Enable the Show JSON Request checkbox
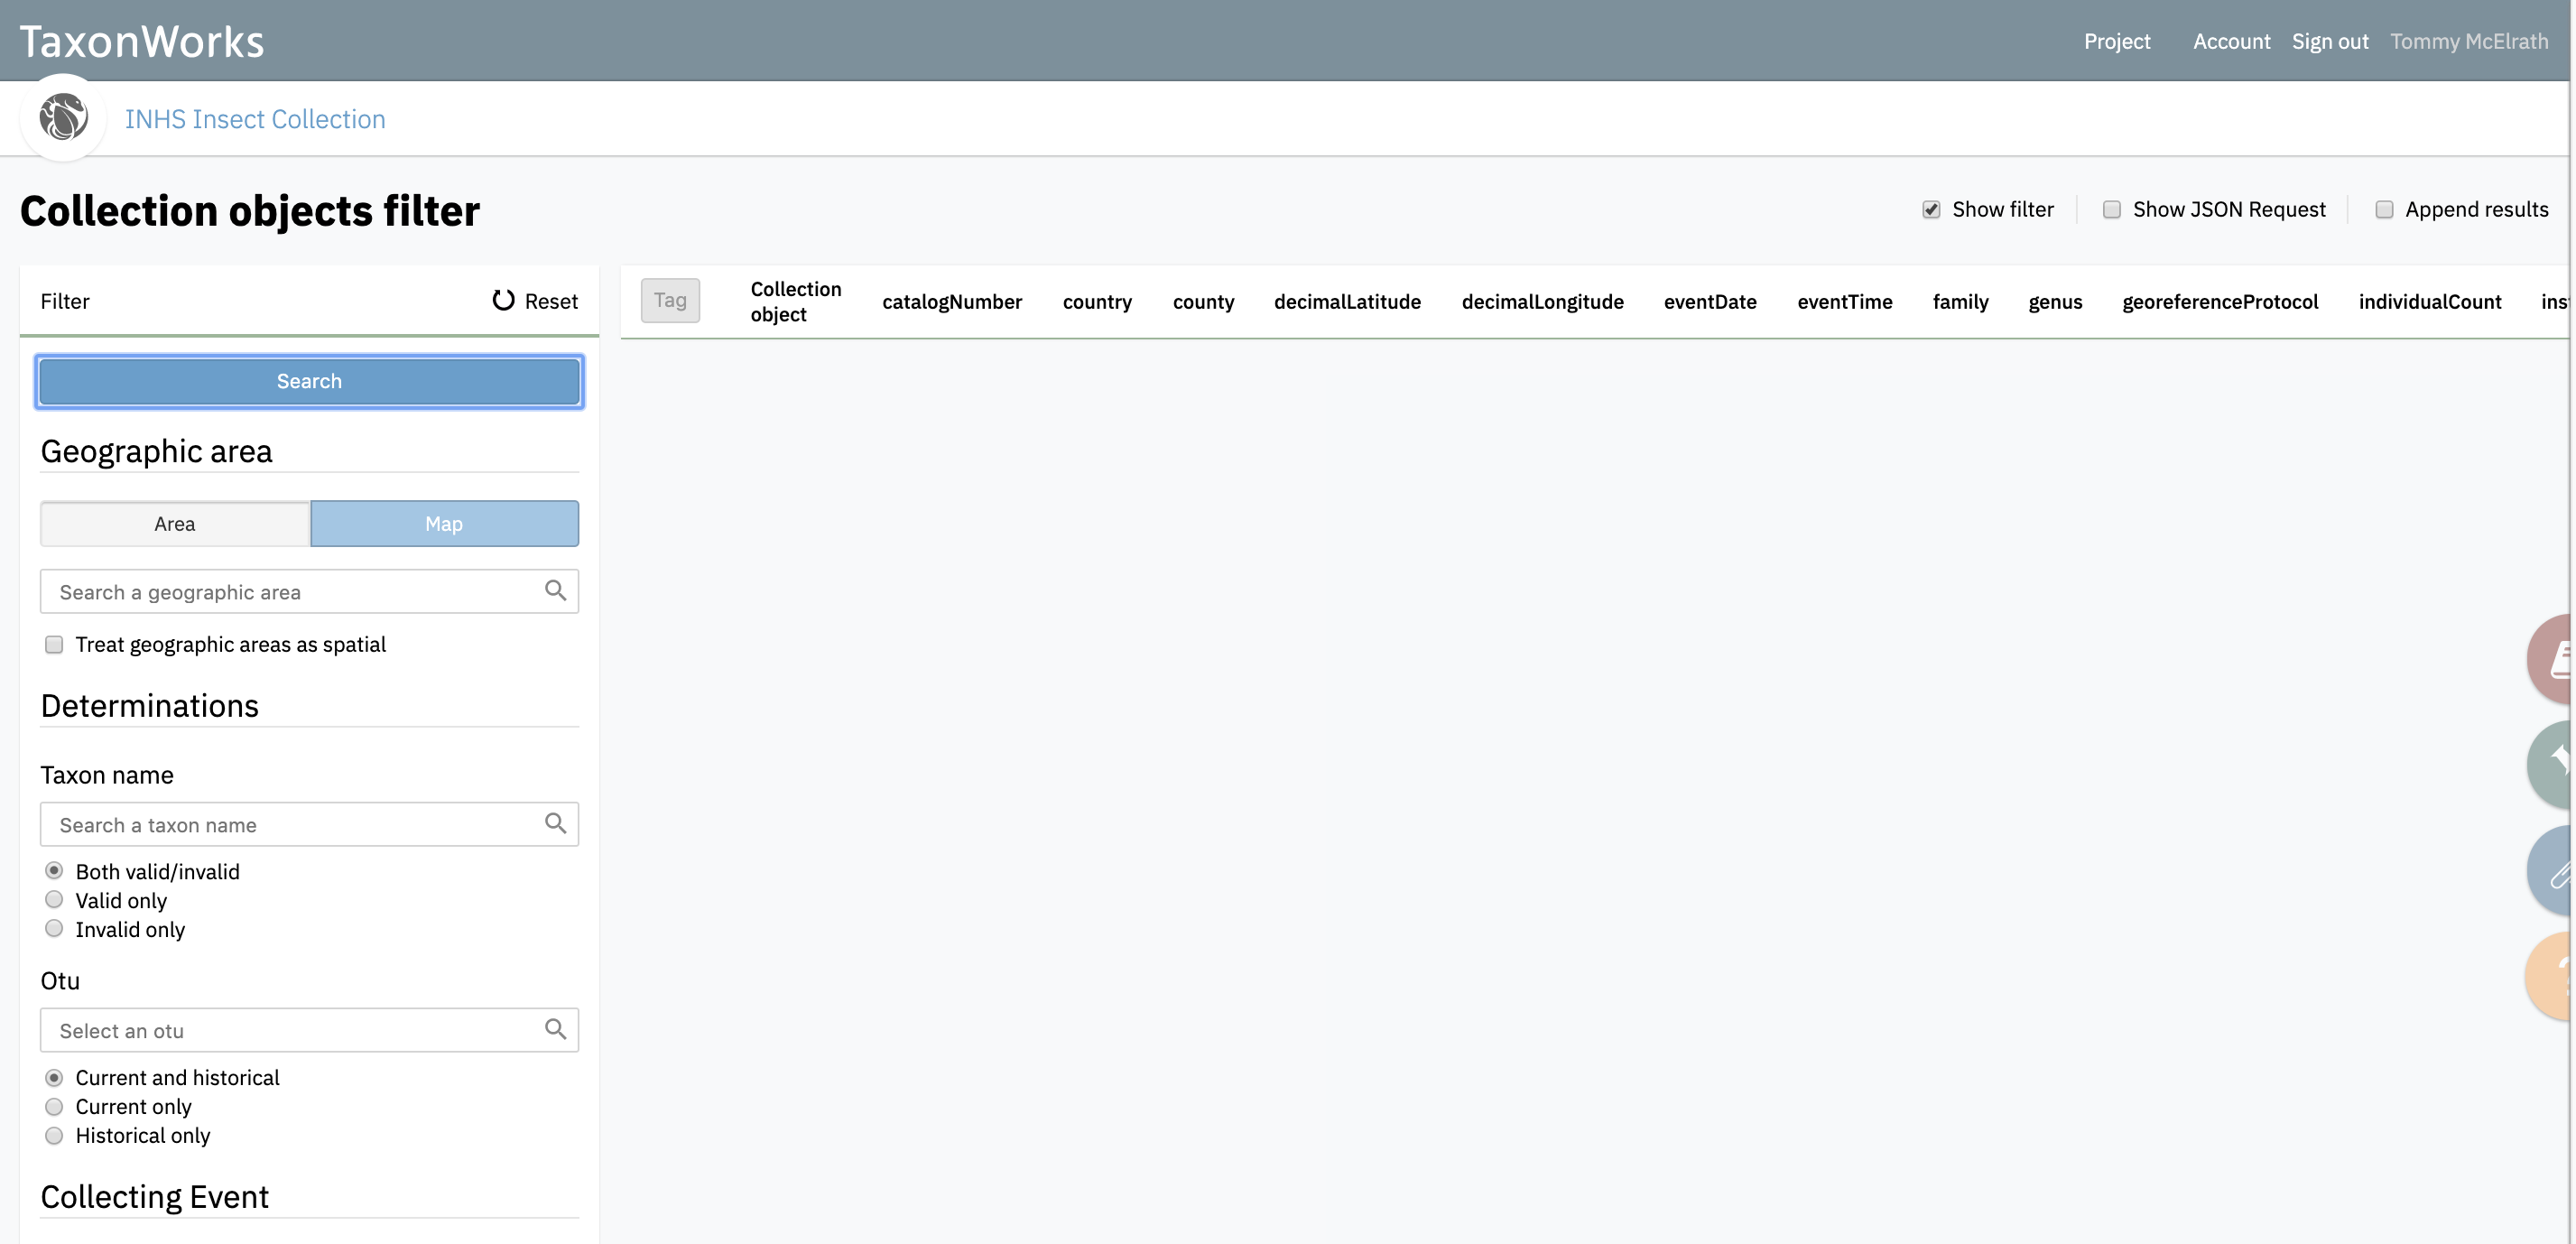 click(x=2112, y=209)
